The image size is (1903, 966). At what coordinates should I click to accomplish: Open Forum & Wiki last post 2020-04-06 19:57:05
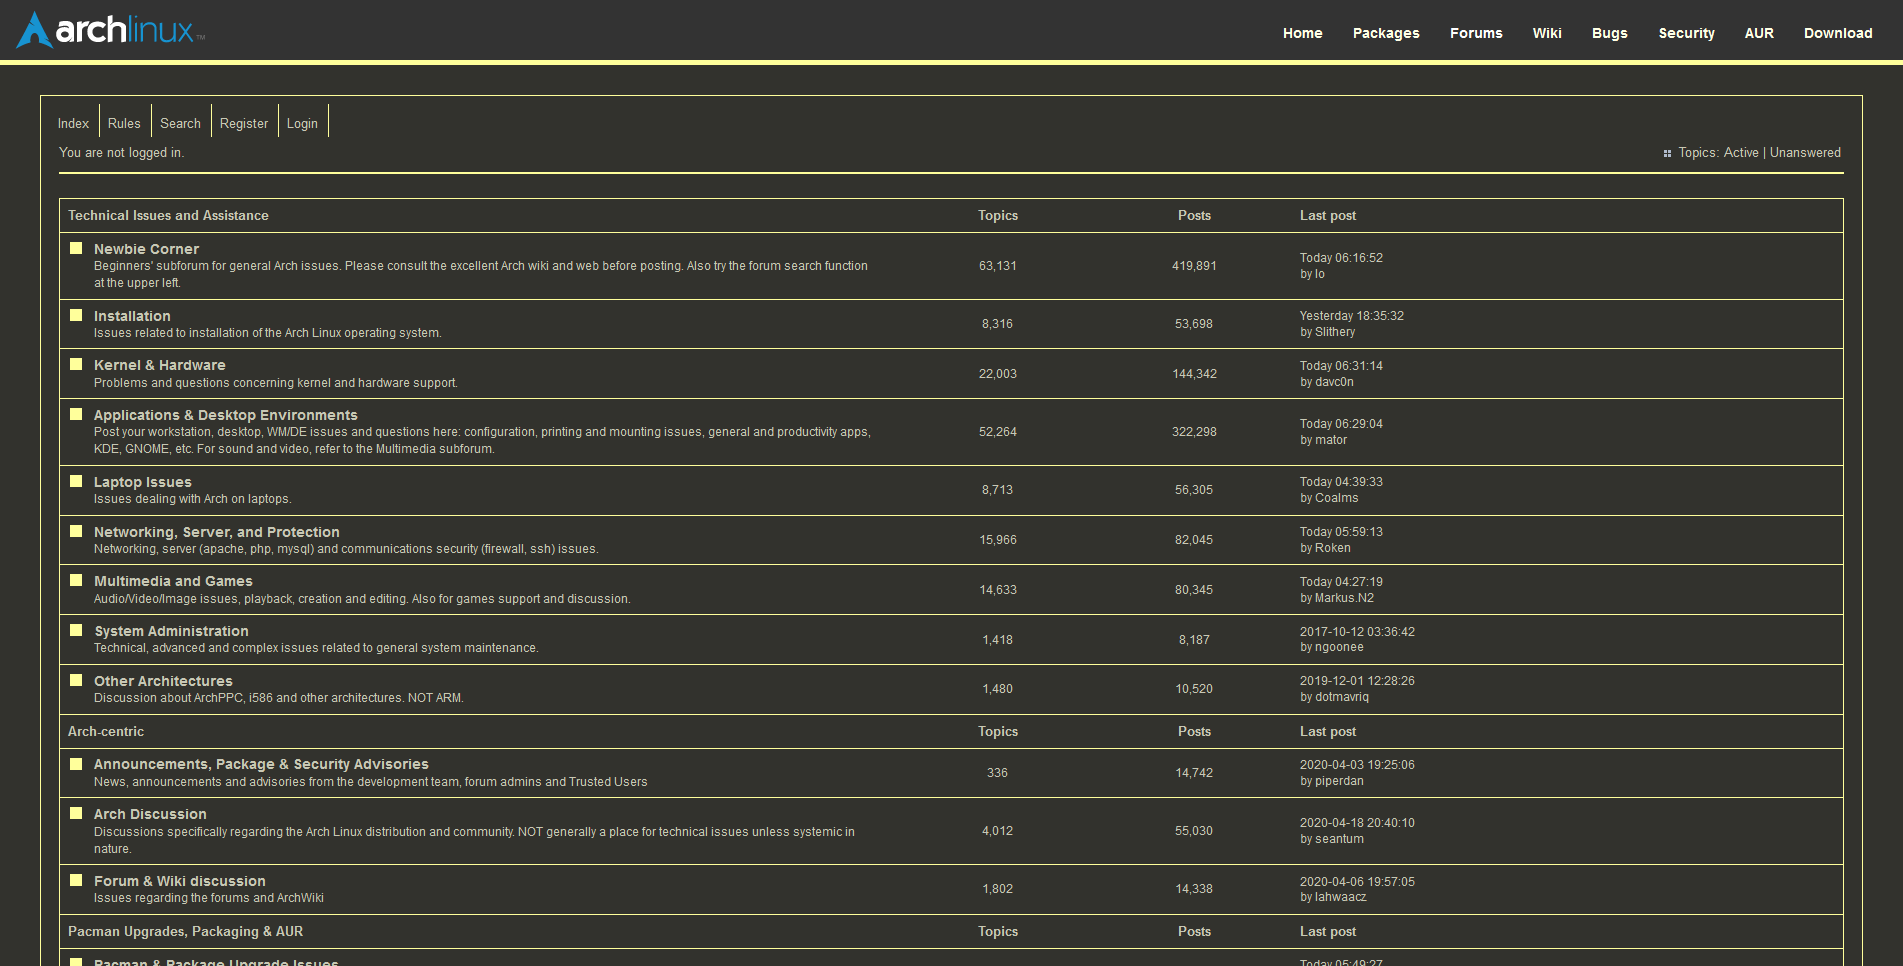1357,882
